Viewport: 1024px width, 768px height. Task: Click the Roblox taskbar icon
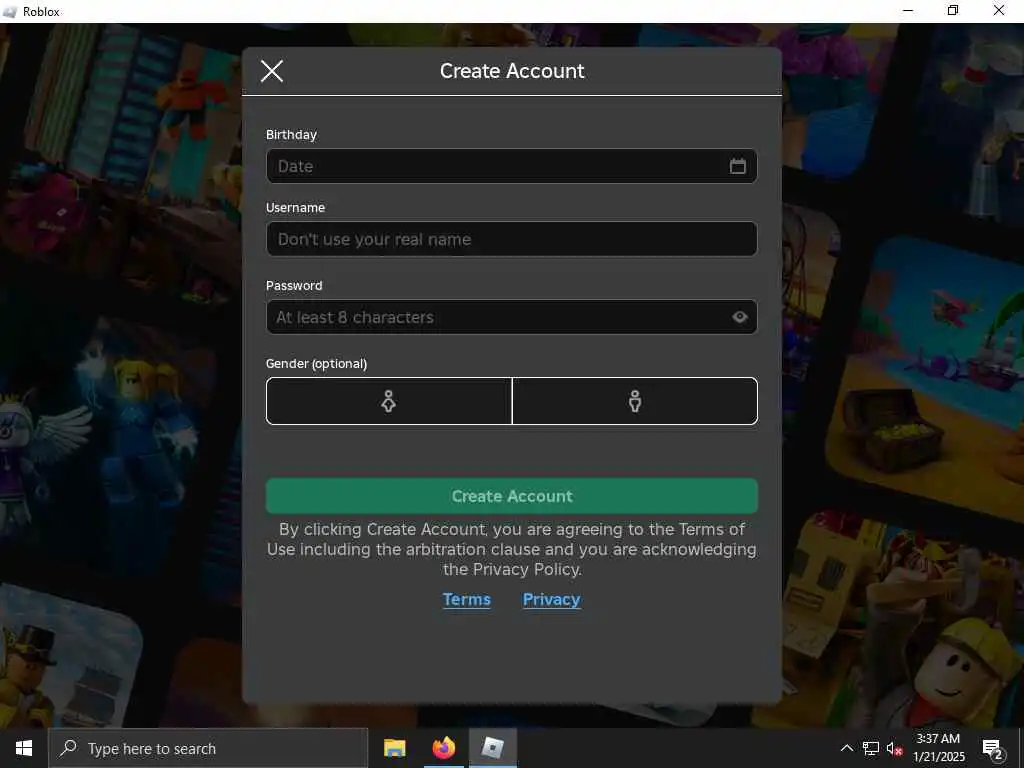493,748
